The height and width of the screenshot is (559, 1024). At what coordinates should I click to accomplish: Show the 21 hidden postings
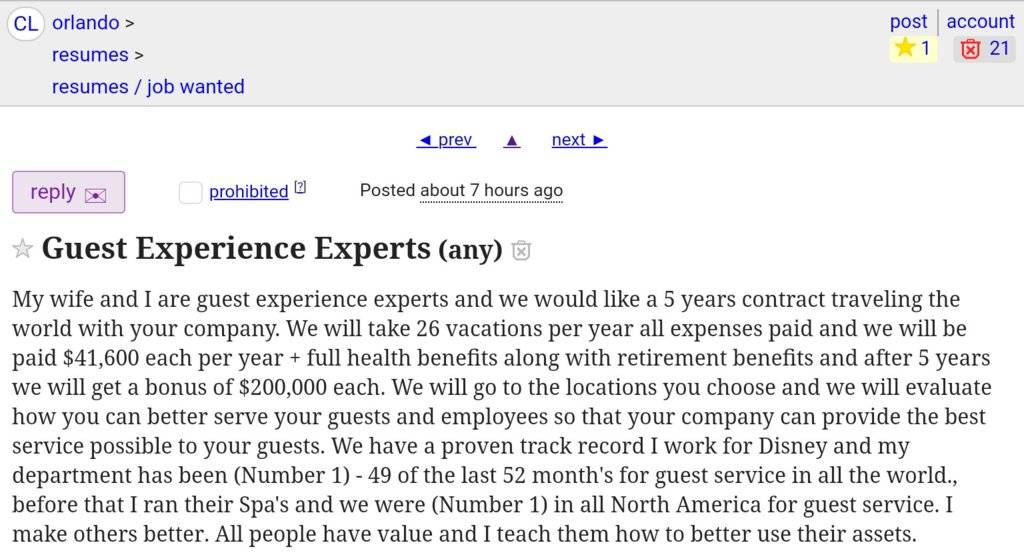984,48
